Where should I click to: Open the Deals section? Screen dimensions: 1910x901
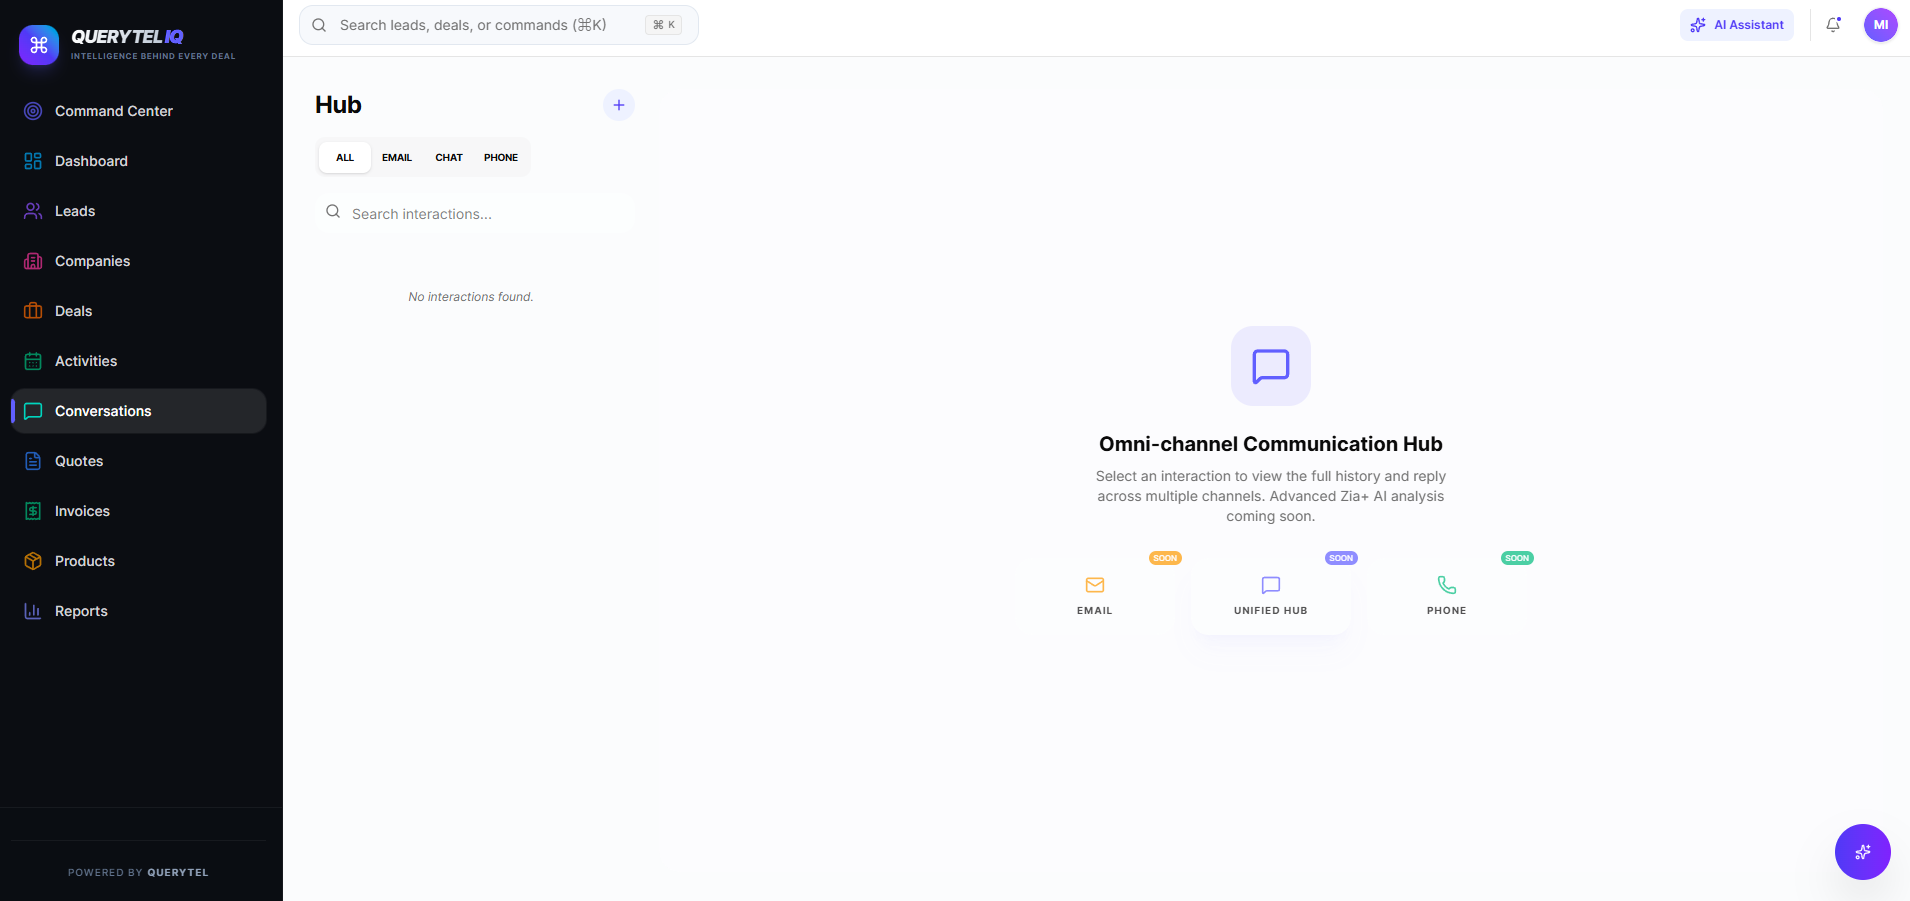click(x=73, y=310)
